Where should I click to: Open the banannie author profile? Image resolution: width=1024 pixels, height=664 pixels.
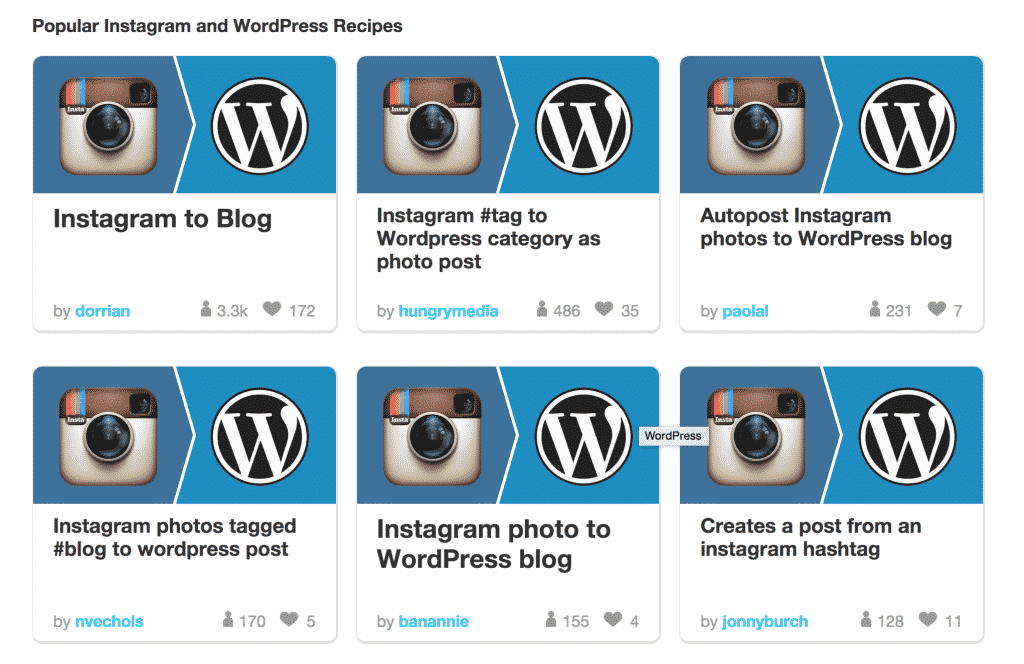point(434,621)
